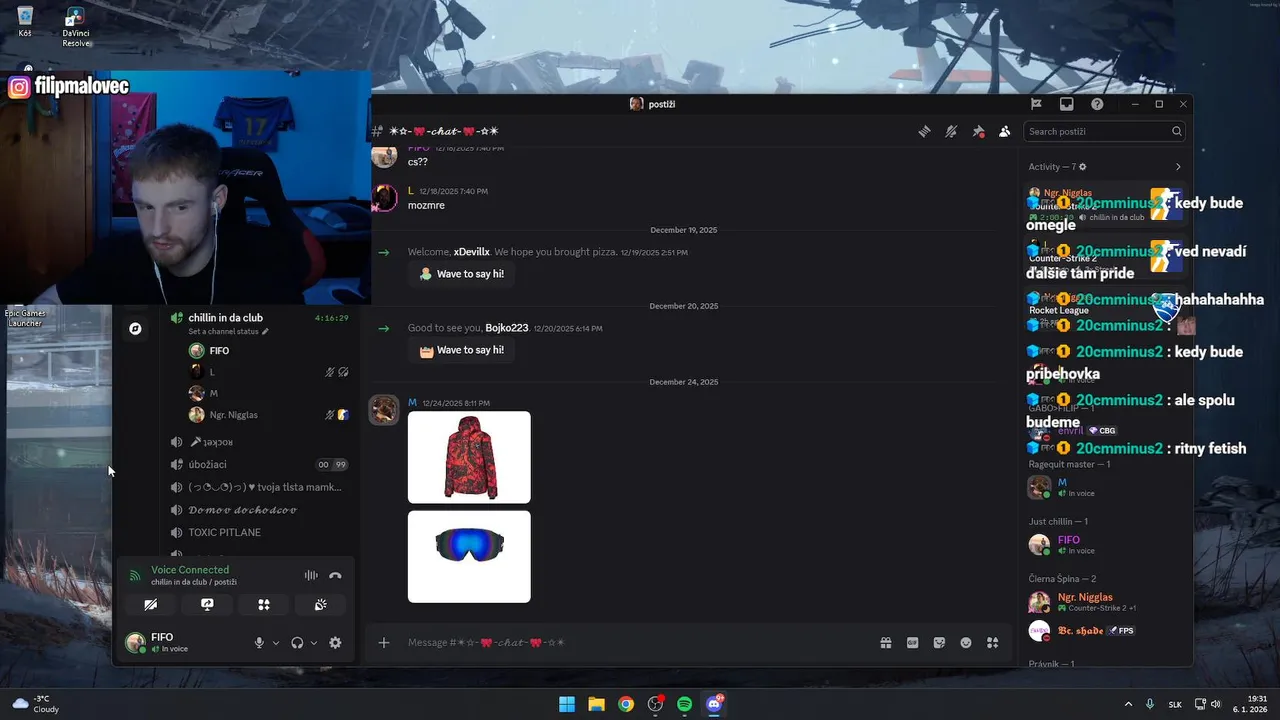Open the emoji picker
The height and width of the screenshot is (720, 1280).
pyautogui.click(x=966, y=643)
